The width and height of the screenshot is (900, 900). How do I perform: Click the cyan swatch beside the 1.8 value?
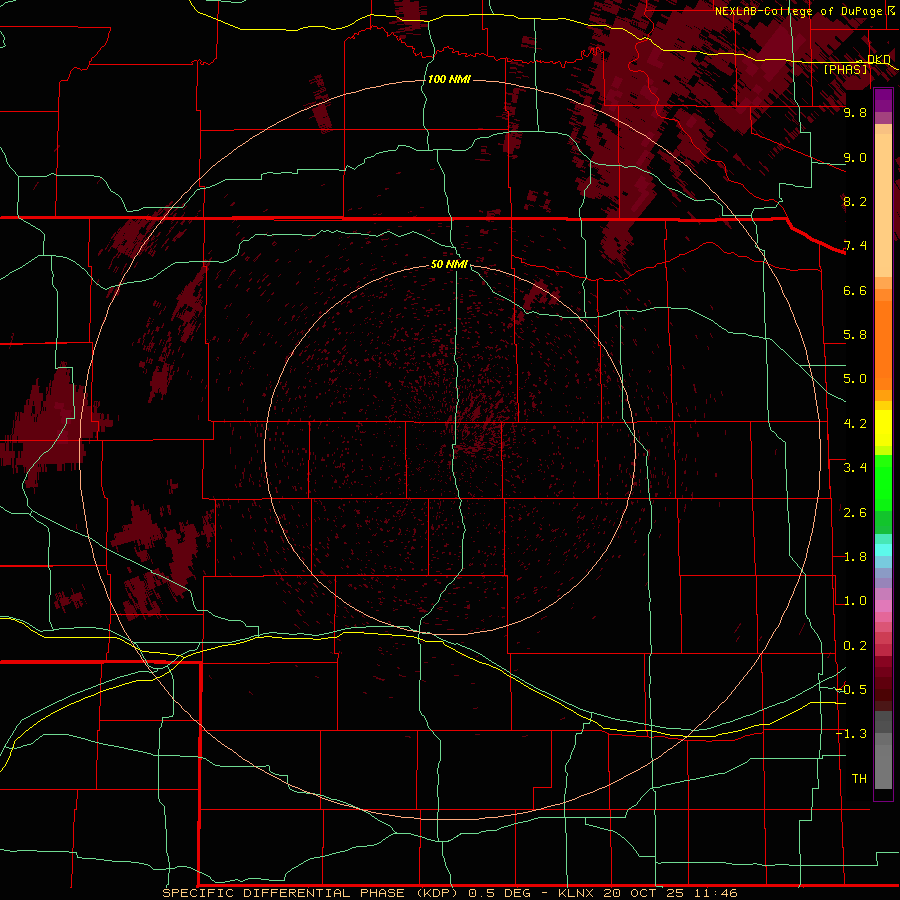click(883, 550)
